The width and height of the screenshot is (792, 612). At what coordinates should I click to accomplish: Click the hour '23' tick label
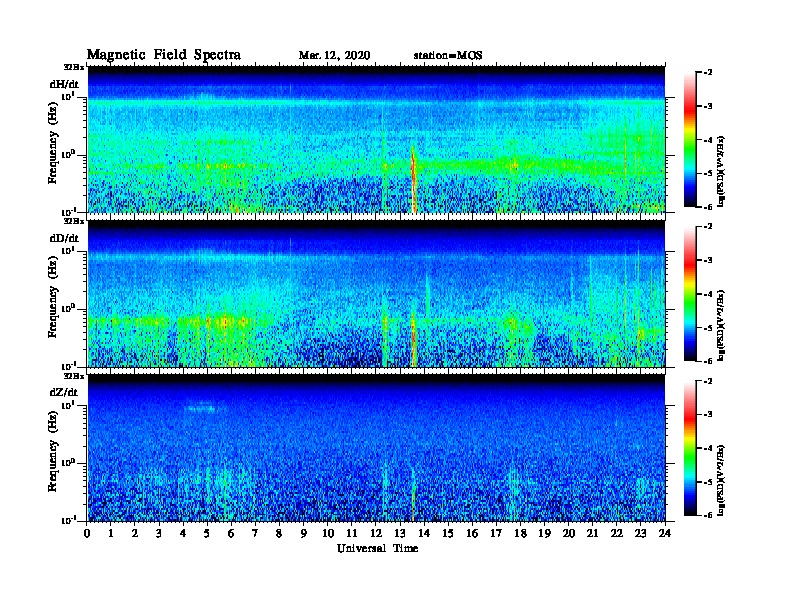[641, 534]
